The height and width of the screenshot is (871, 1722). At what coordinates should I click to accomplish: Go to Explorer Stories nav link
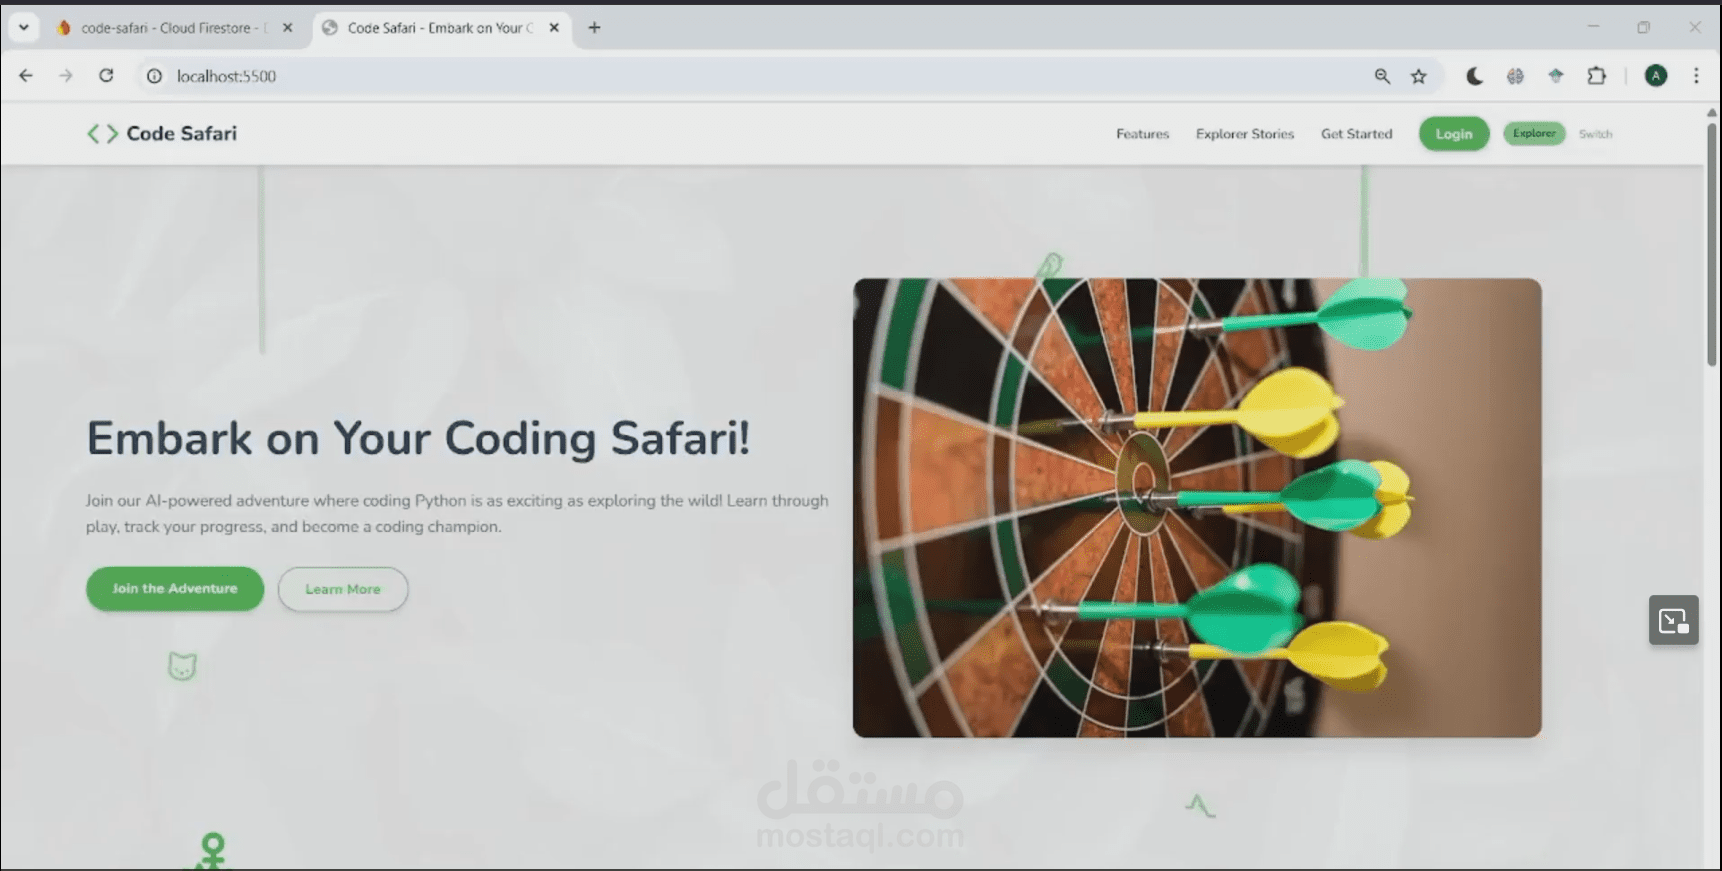1245,134
